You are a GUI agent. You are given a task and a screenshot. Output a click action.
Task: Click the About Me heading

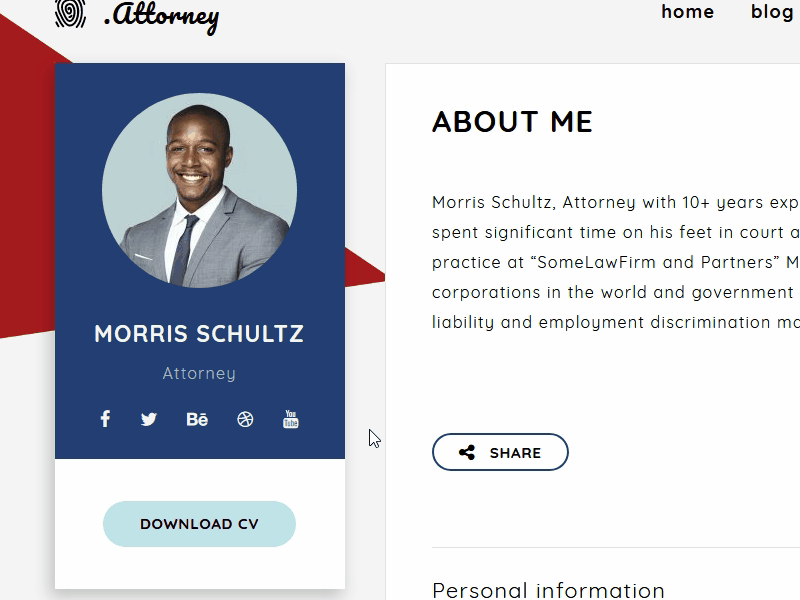[x=512, y=122]
